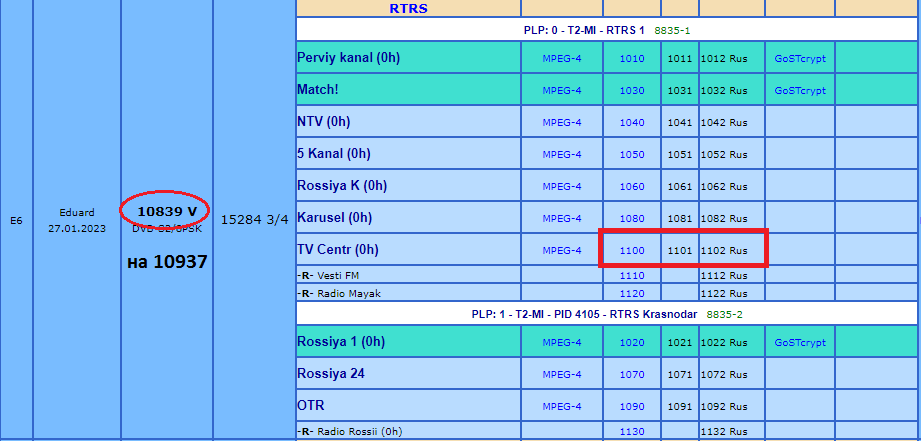Select video PID 1101 for TV Centr
The image size is (921, 441).
point(680,251)
